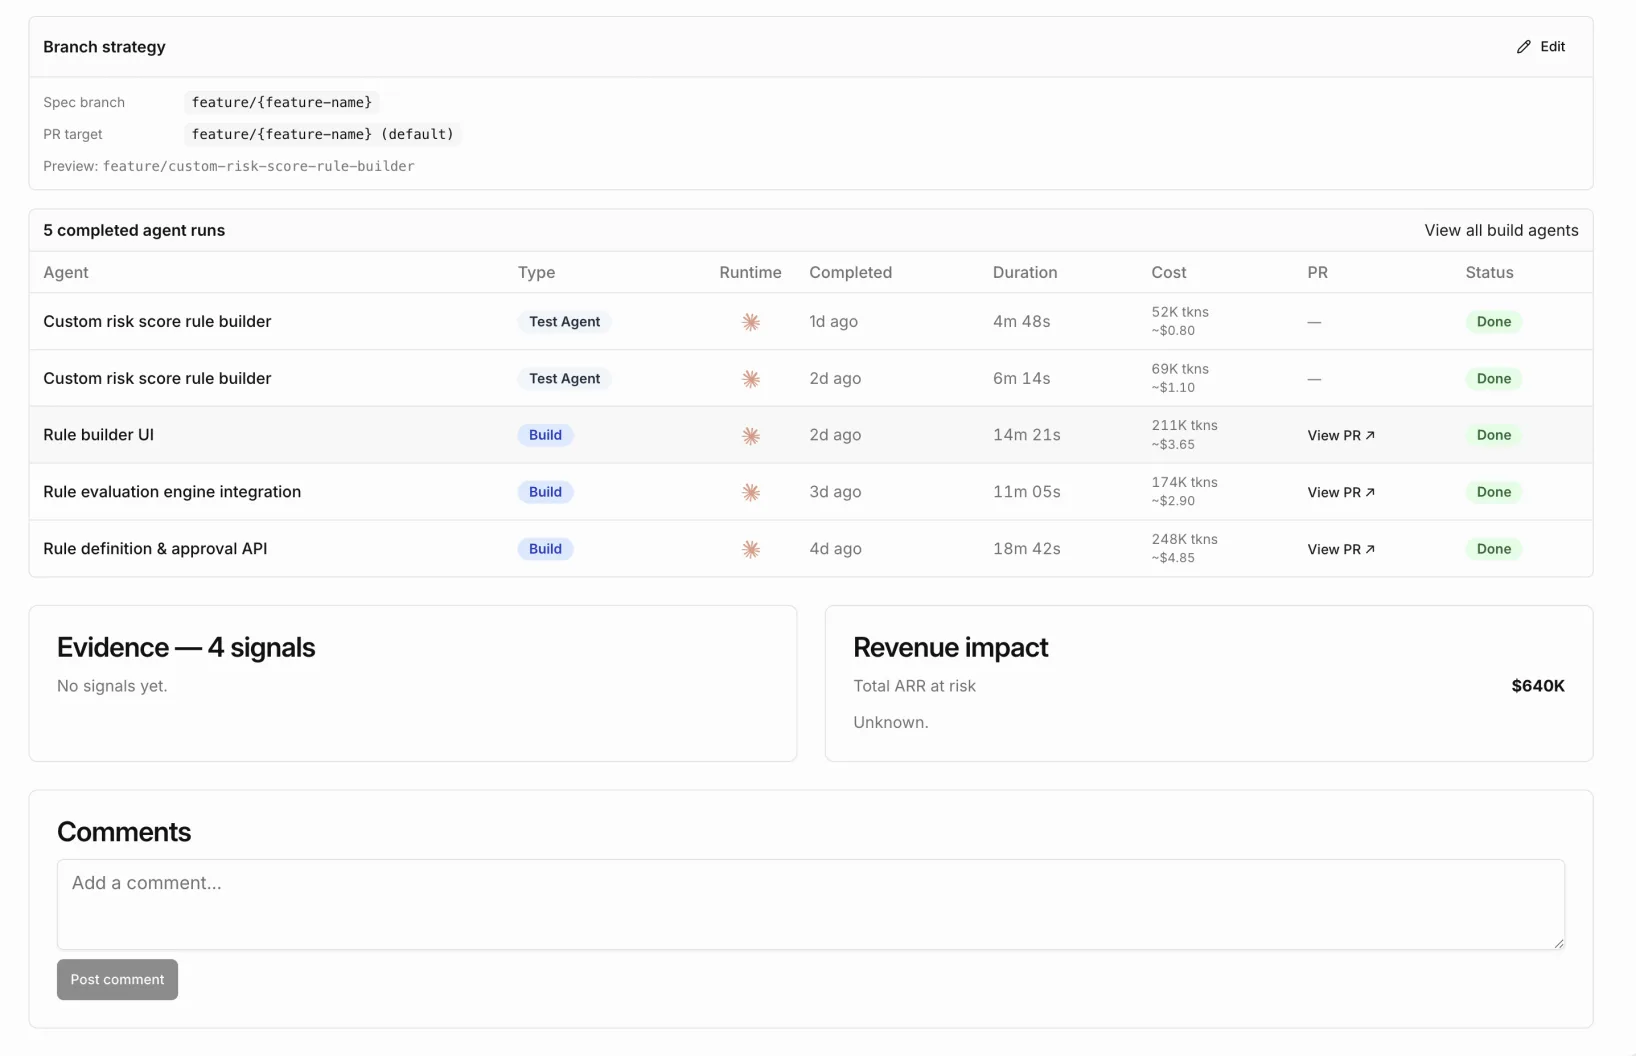Click the 52K tkns cost cell

pos(1180,321)
